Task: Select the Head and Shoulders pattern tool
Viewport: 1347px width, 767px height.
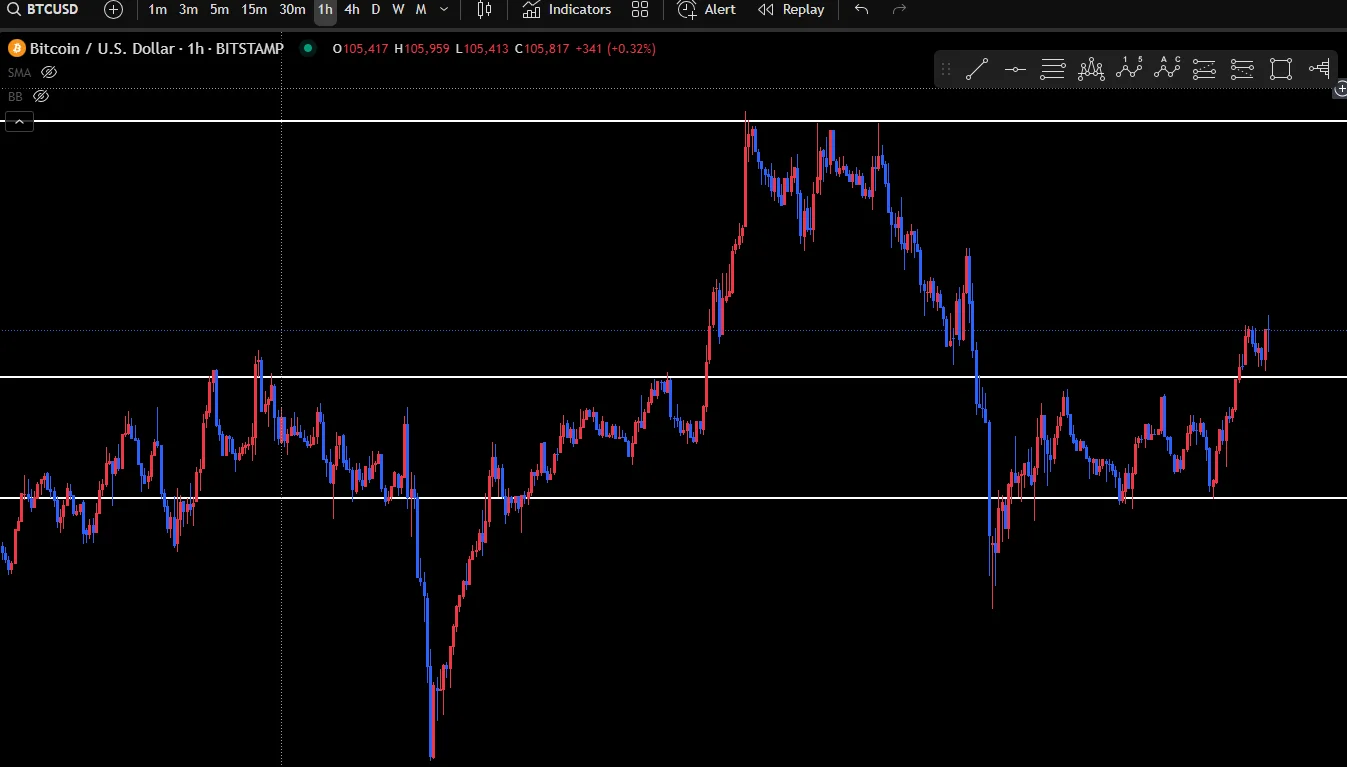Action: tap(1091, 69)
